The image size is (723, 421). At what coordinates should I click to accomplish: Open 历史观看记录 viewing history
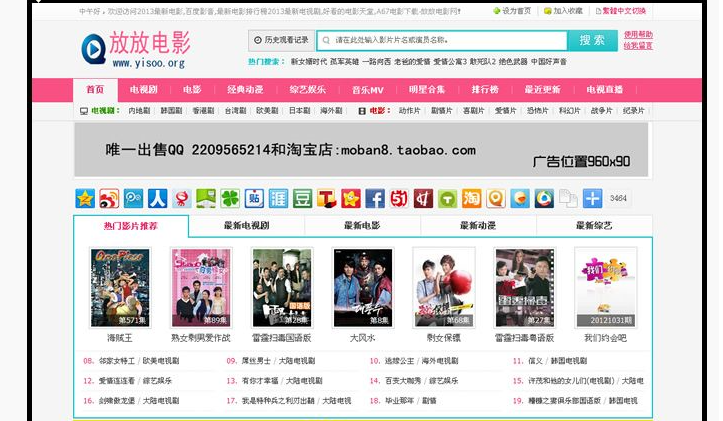tap(281, 41)
